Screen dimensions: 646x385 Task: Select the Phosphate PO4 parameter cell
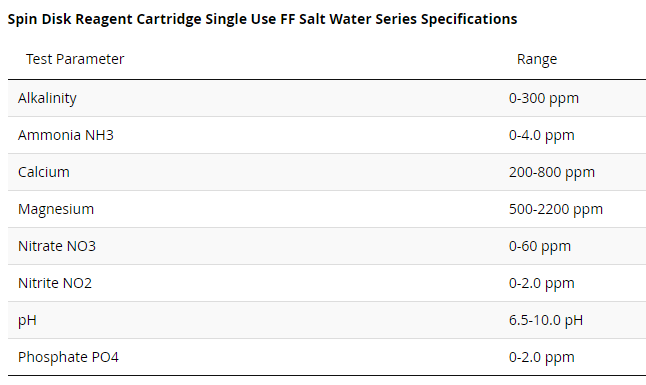(68, 357)
